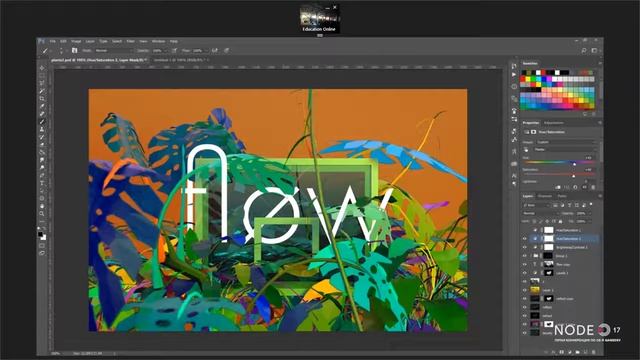The height and width of the screenshot is (360, 640).
Task: Open the Window menu
Action: (158, 41)
